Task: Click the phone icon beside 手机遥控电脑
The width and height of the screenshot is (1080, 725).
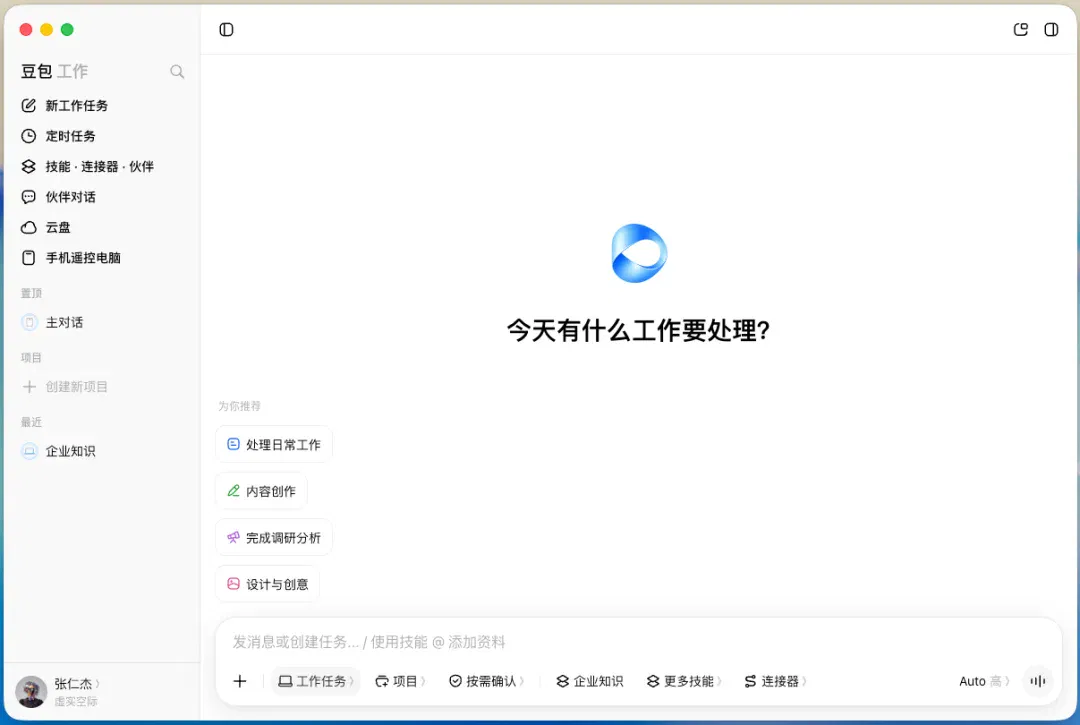Action: [28, 258]
